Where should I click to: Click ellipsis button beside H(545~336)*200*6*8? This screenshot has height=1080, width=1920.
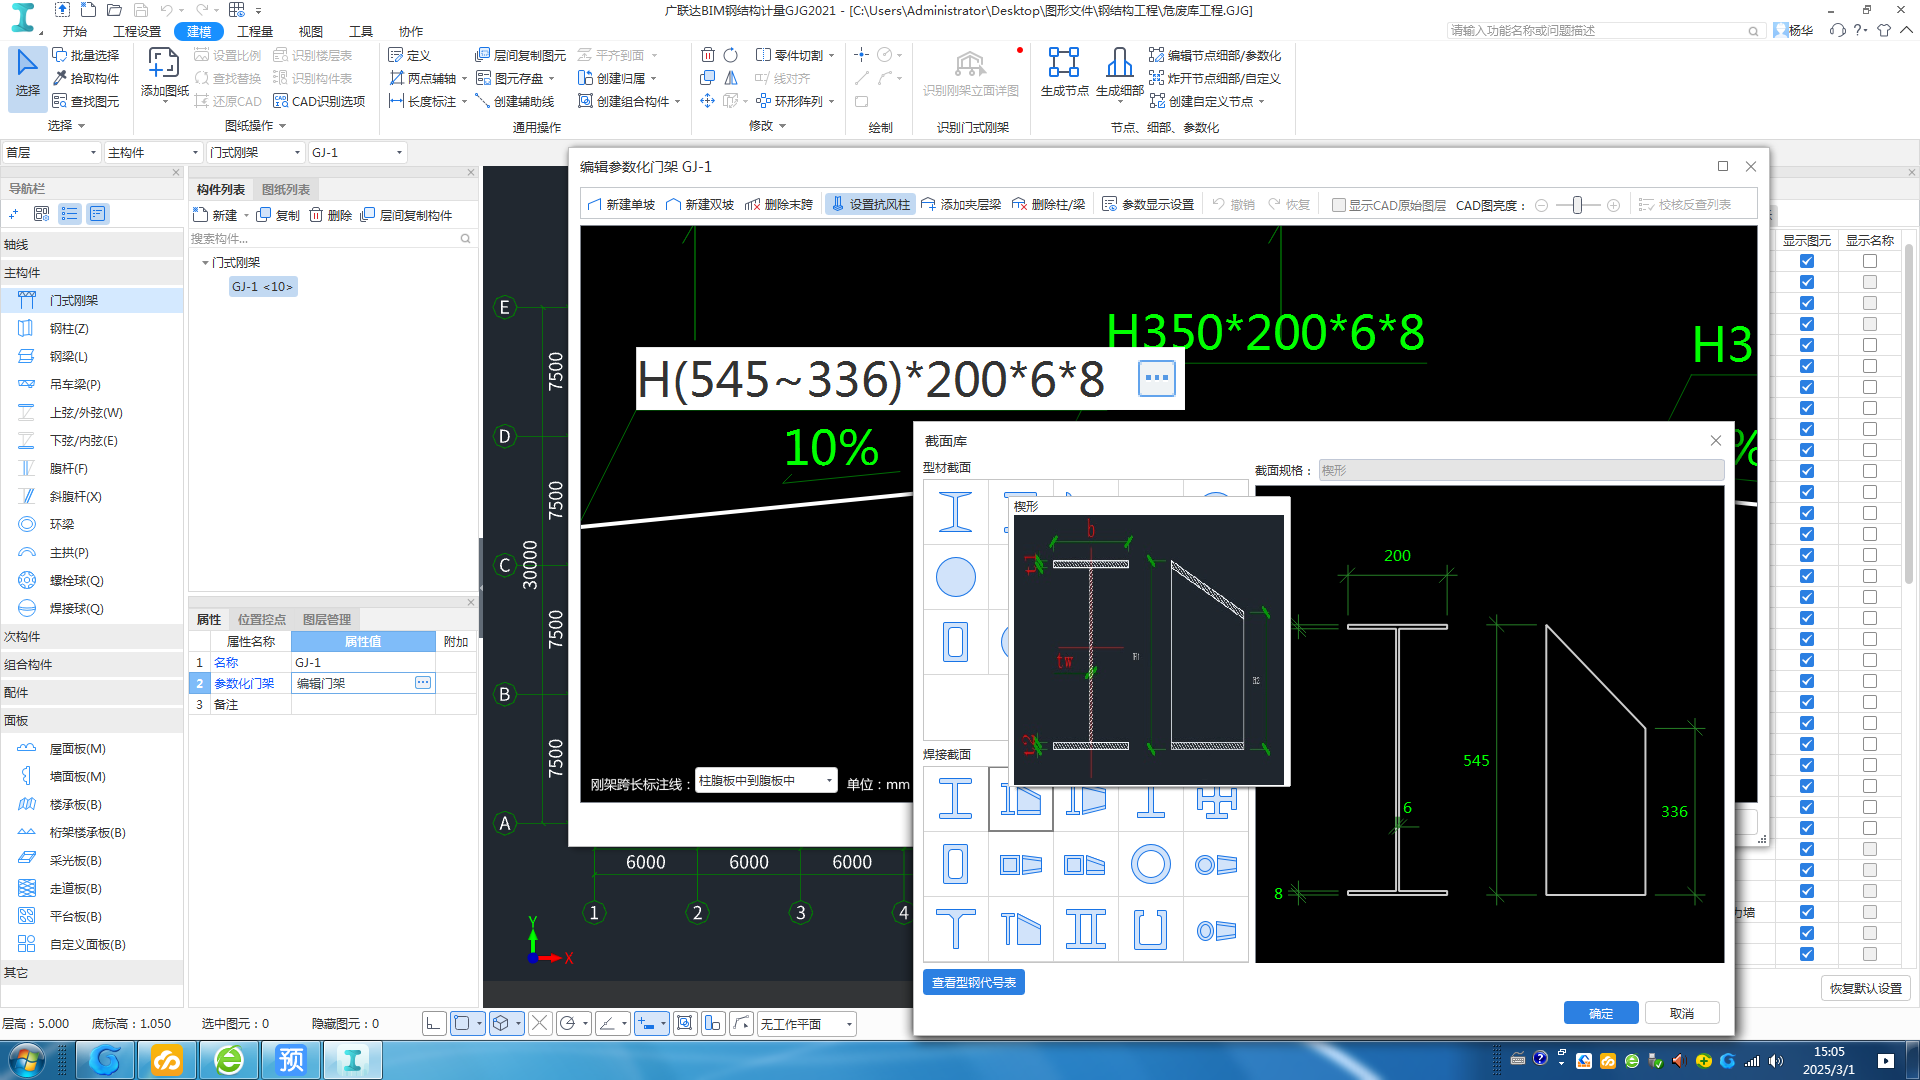pos(1156,378)
